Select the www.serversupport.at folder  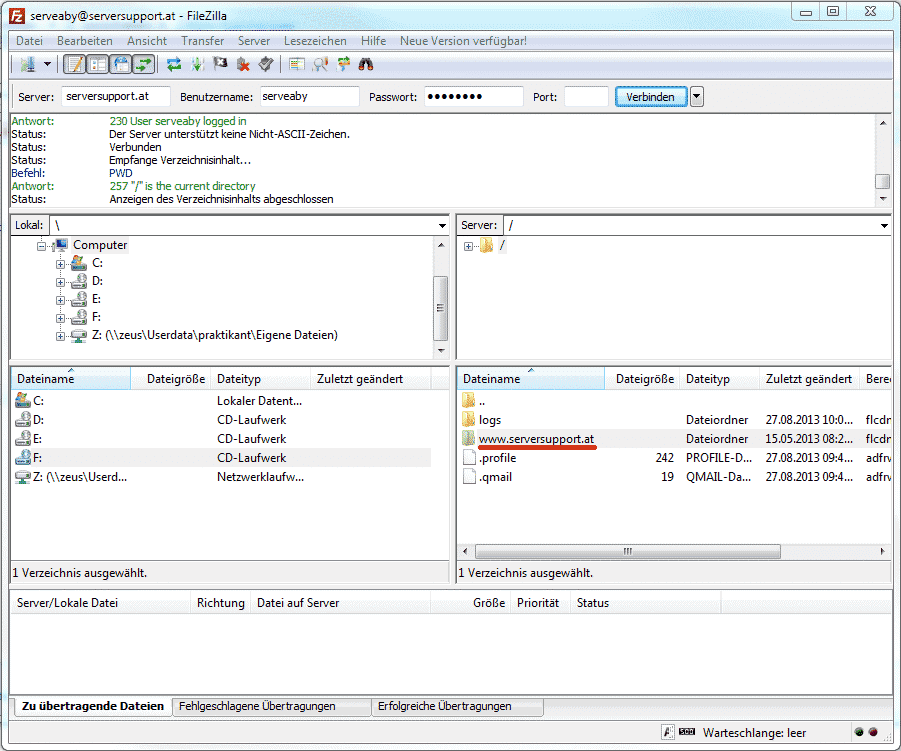(536, 439)
